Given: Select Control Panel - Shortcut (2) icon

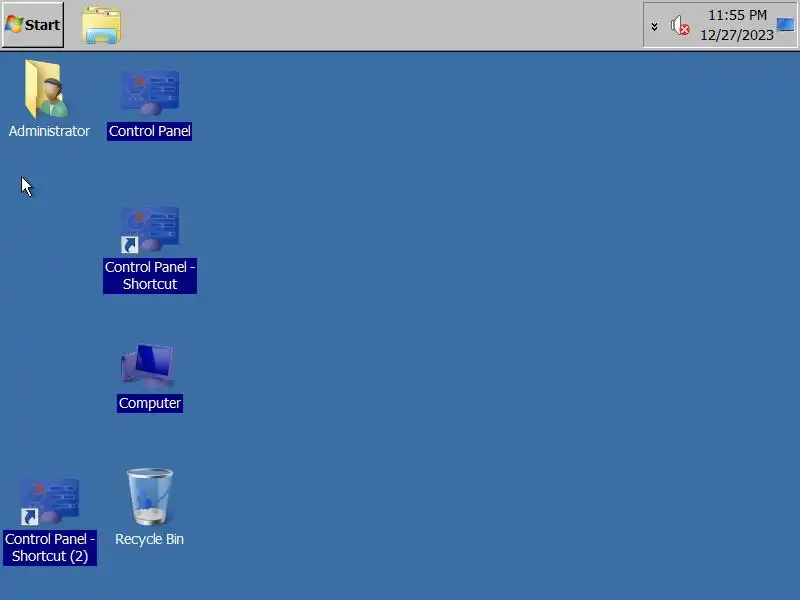Looking at the screenshot, I should tap(49, 502).
